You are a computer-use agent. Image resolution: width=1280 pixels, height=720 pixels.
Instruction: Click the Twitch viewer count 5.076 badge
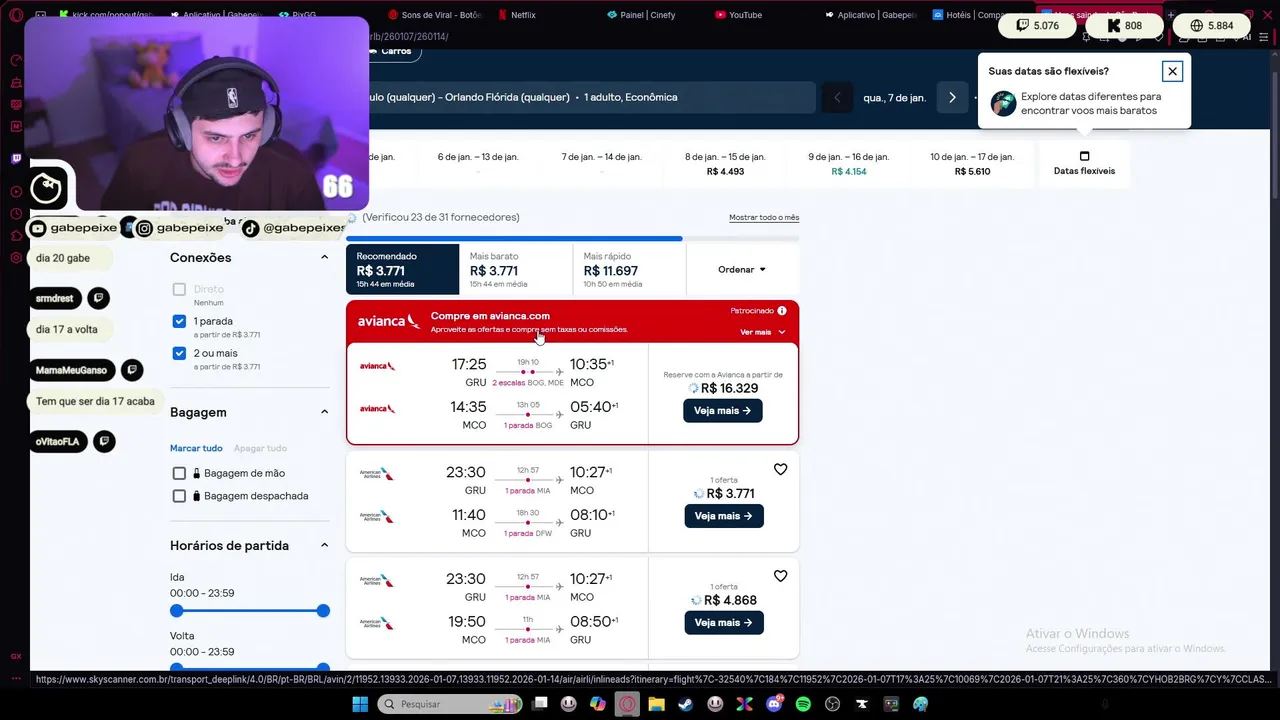point(1036,25)
